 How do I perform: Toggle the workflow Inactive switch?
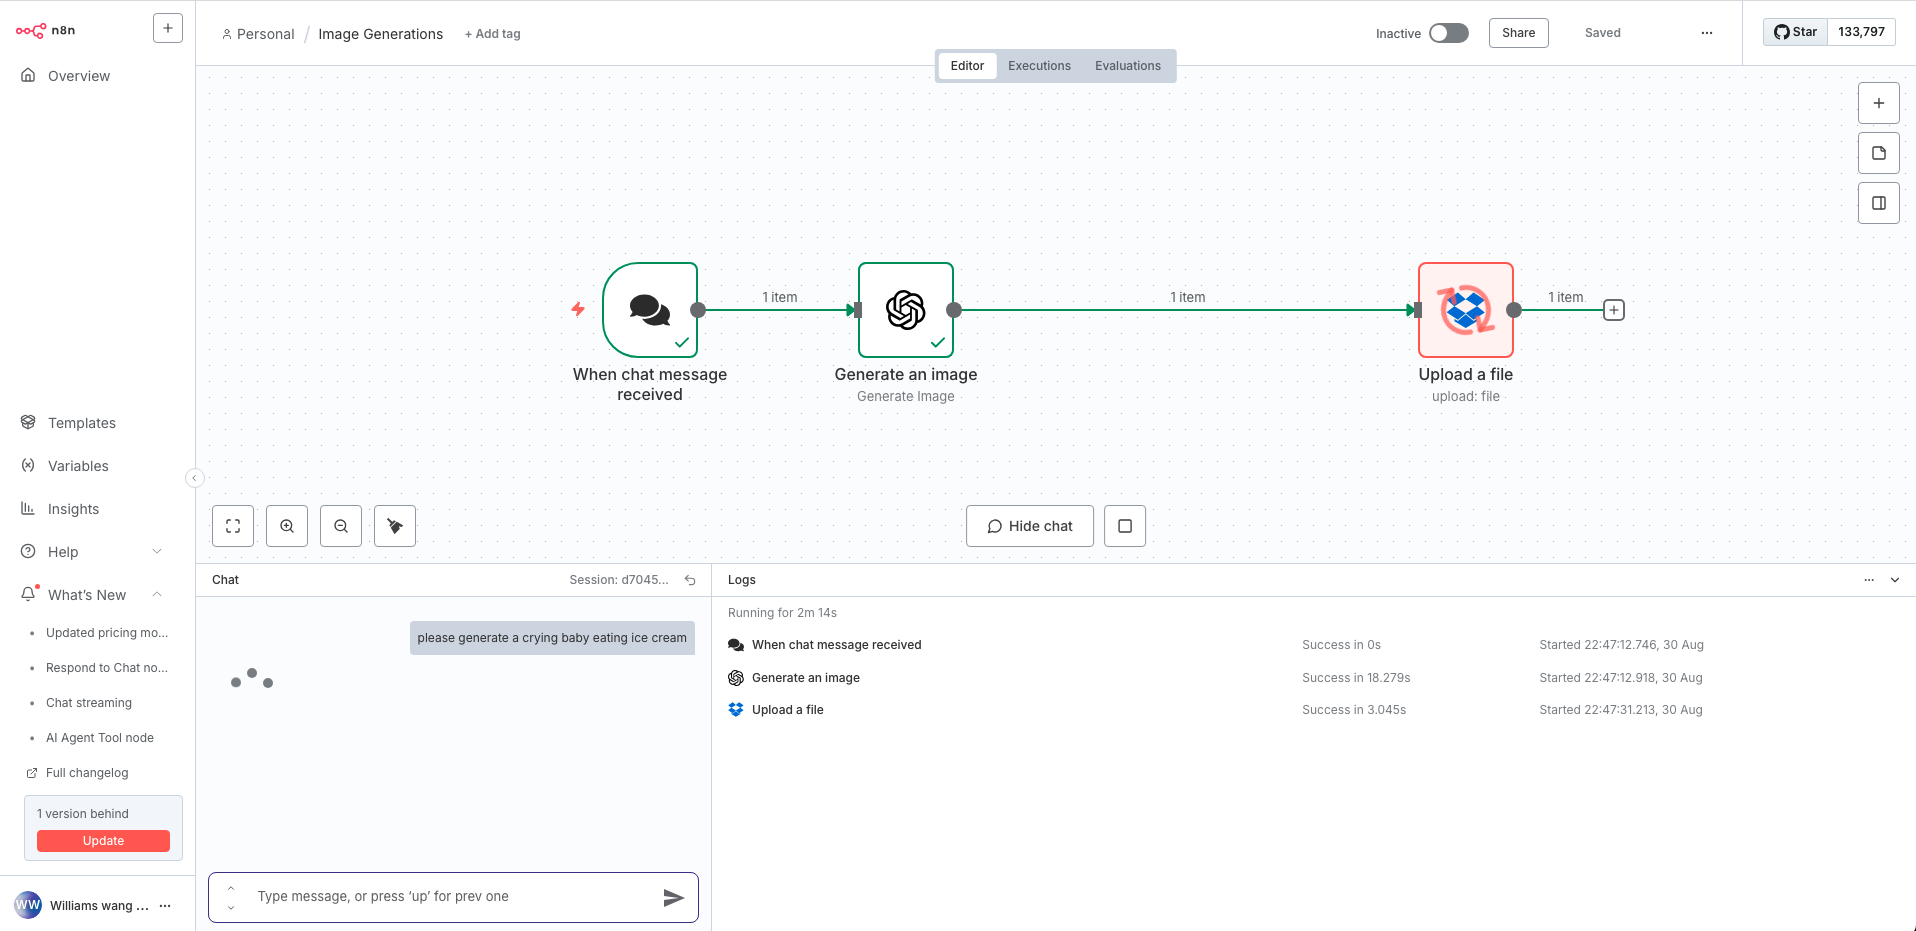coord(1448,33)
